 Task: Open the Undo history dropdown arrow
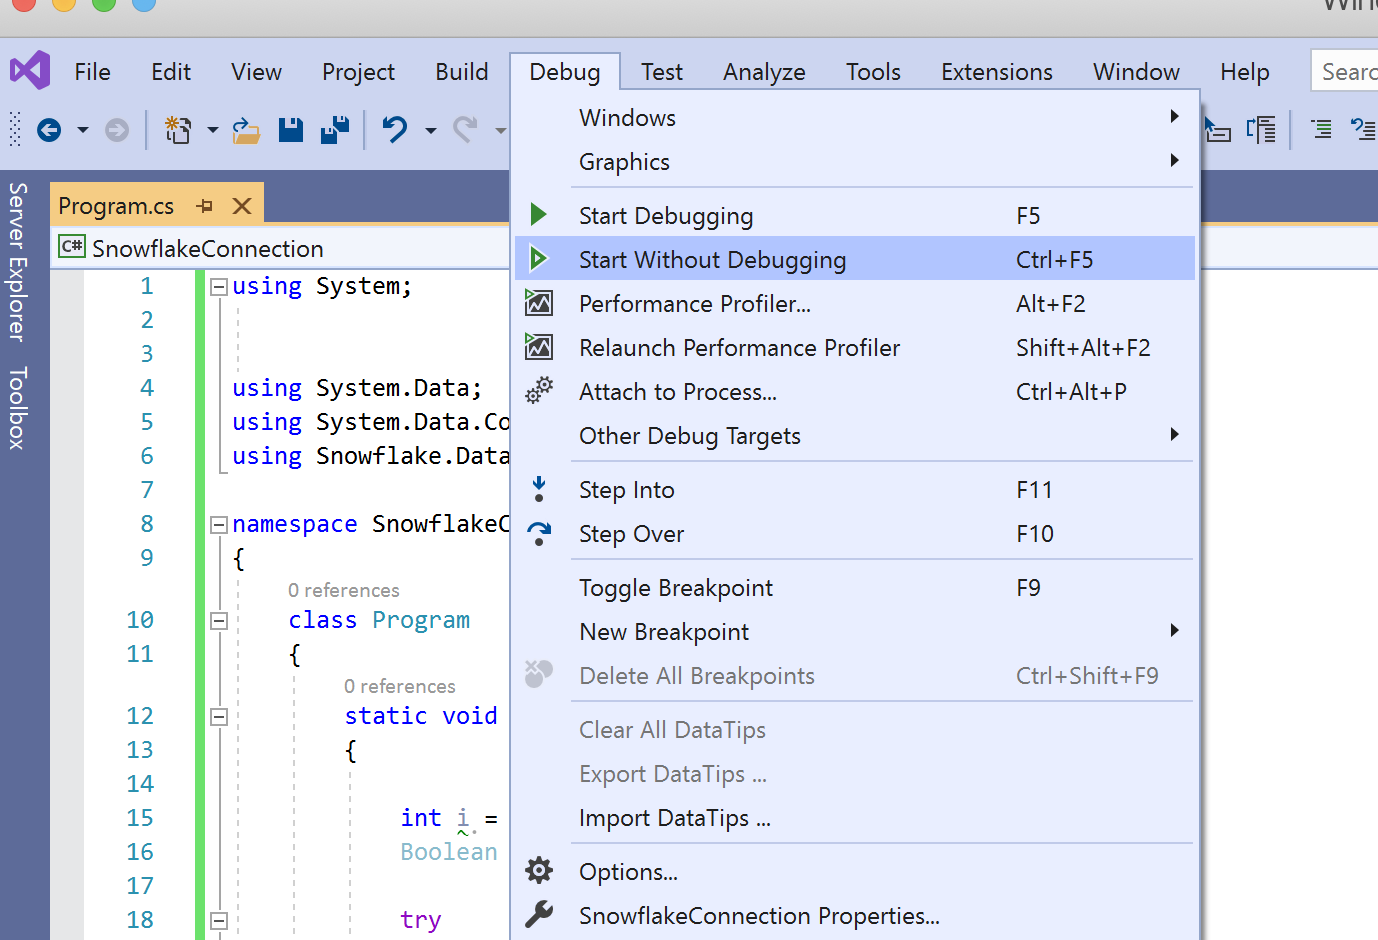(x=430, y=131)
